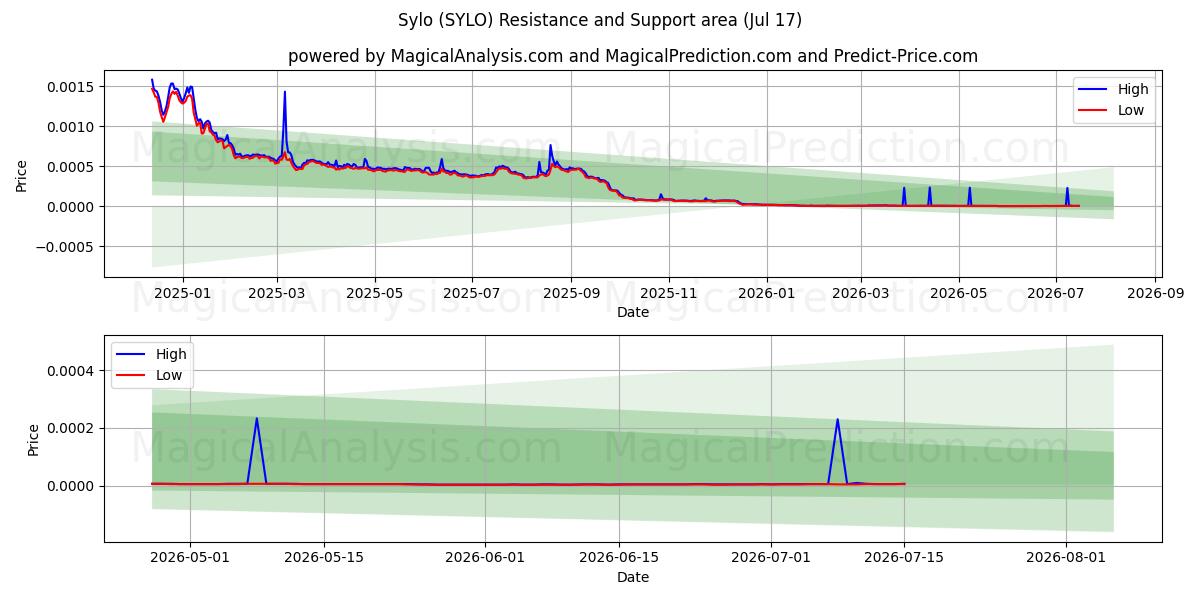This screenshot has height=600, width=1200.
Task: Click the '2025-05' date tick label
Action: (375, 294)
